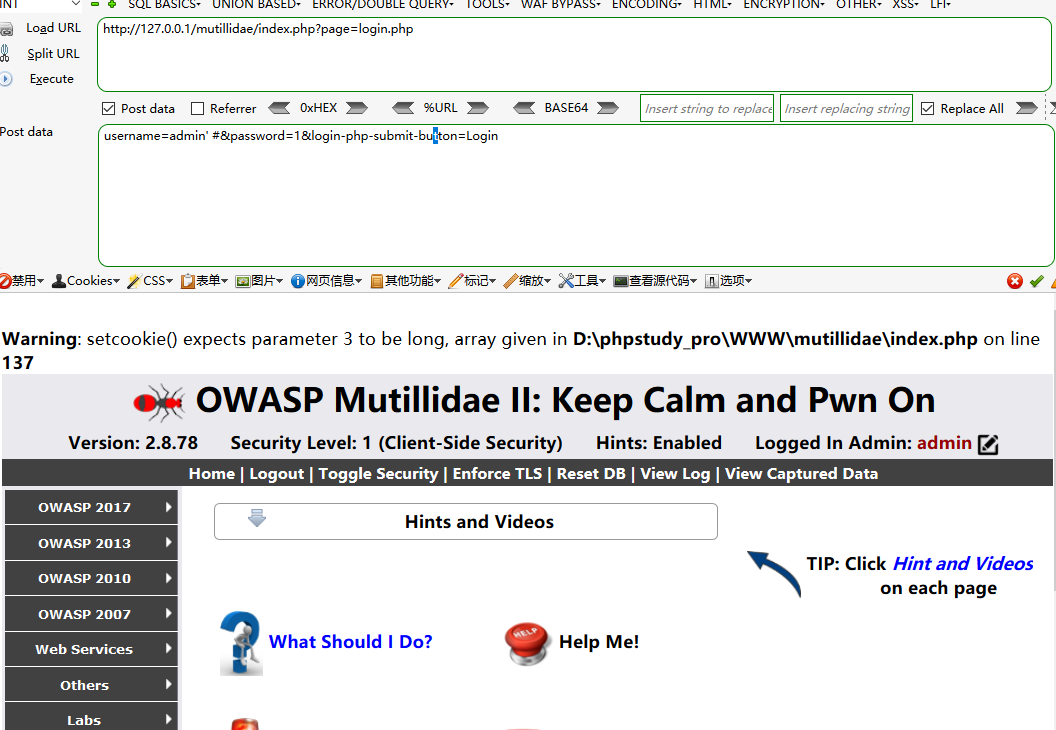The image size is (1056, 730).
Task: Open the 工具 (Tools) web developer menu
Action: click(582, 281)
